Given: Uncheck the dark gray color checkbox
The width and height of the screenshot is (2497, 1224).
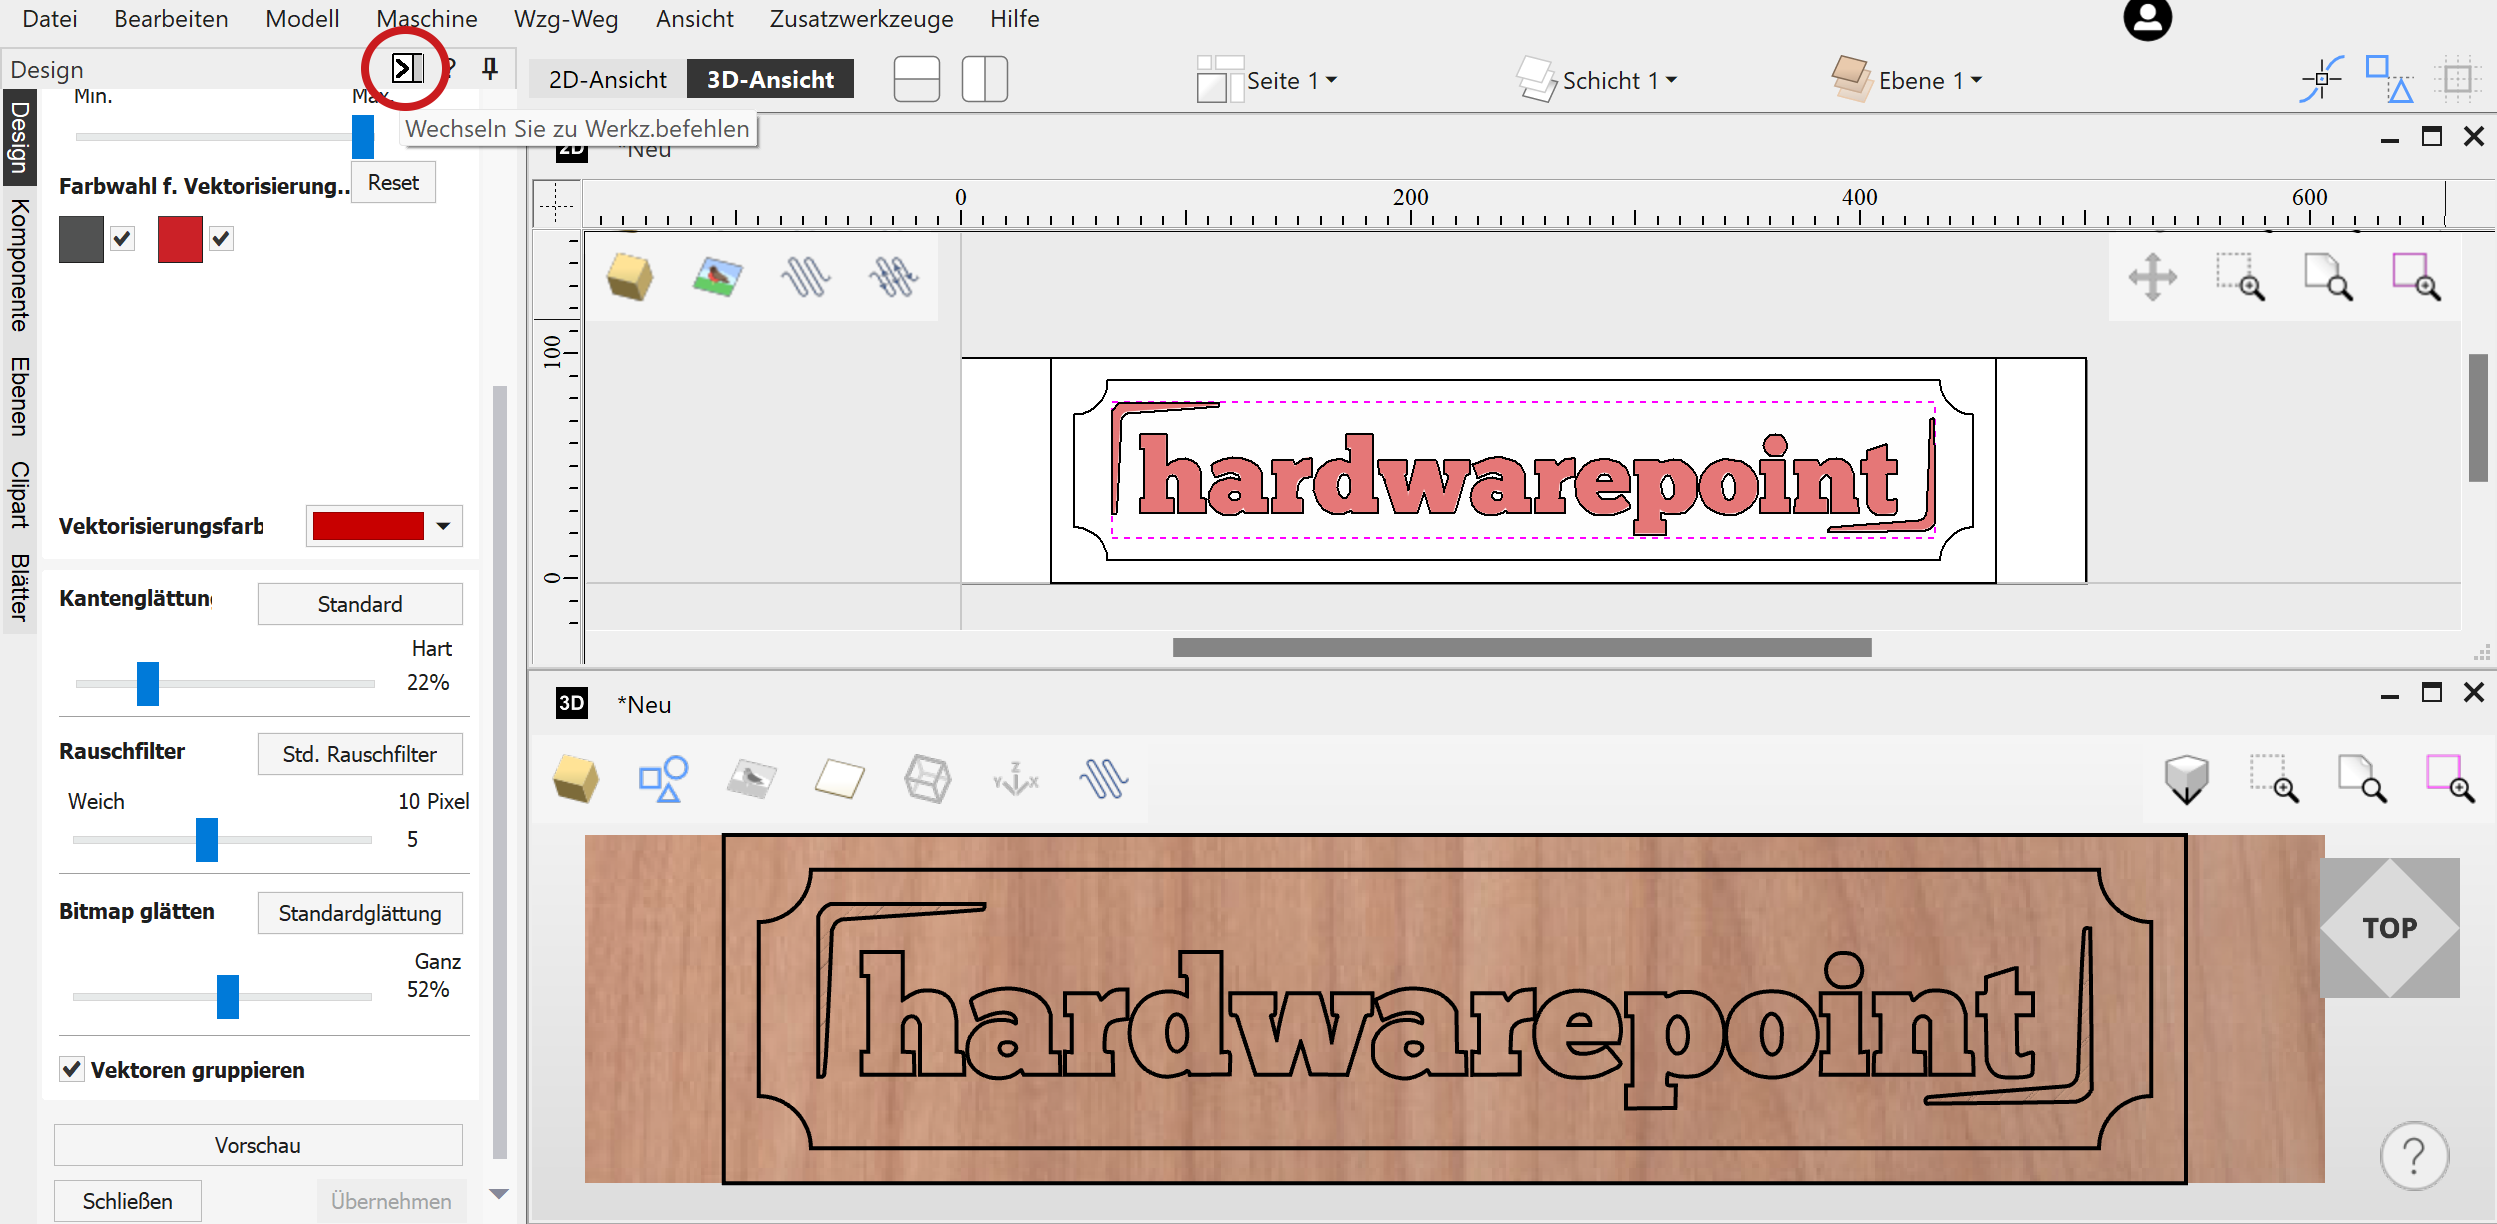Looking at the screenshot, I should 122,239.
